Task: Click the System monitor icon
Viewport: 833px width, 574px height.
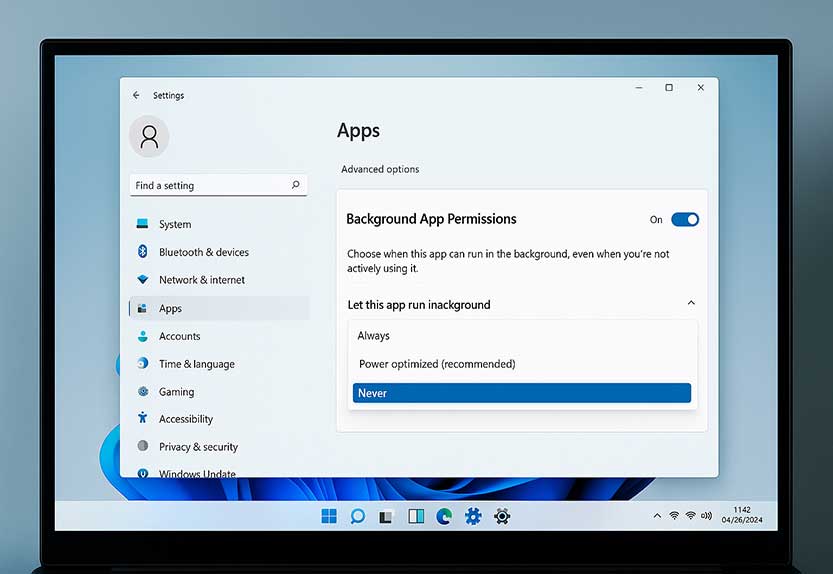Action: (142, 224)
